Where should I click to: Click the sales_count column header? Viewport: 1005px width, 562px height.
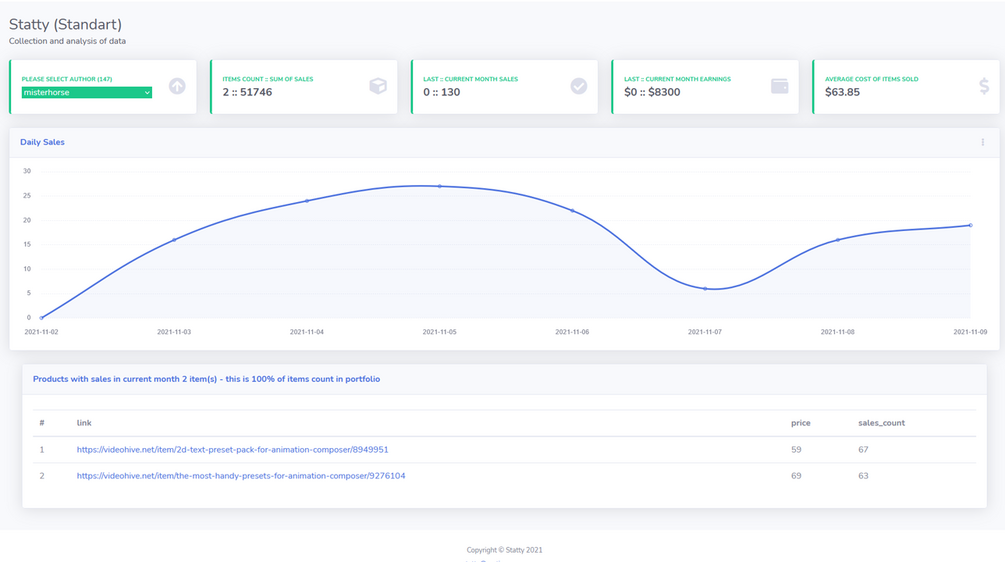coord(881,423)
